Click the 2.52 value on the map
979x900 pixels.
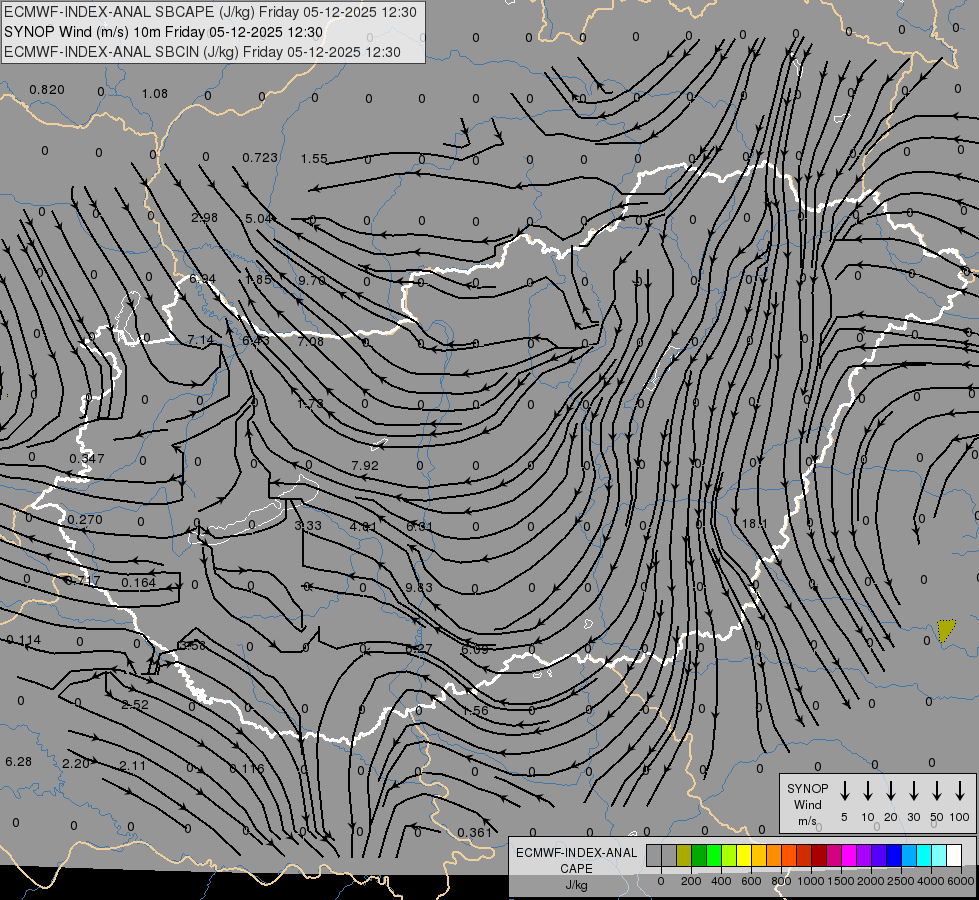(x=135, y=705)
